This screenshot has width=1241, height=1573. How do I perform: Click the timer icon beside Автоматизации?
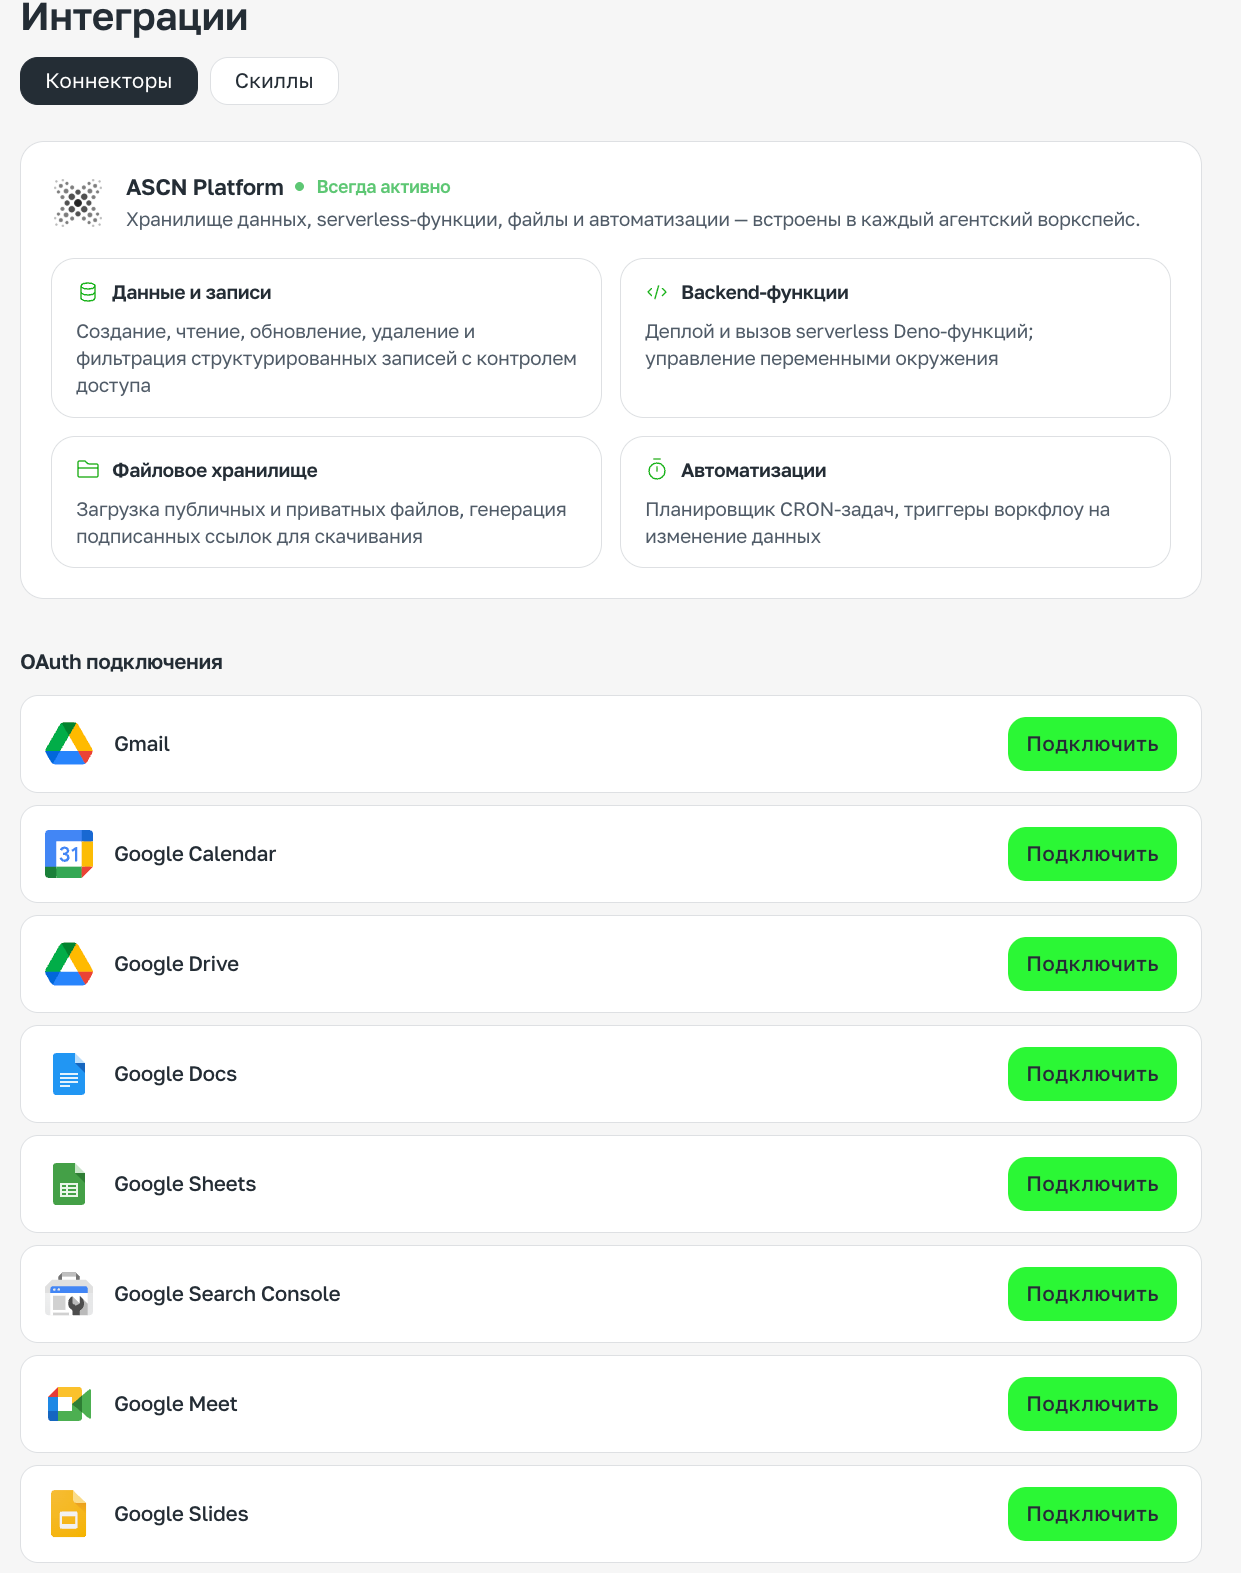657,469
